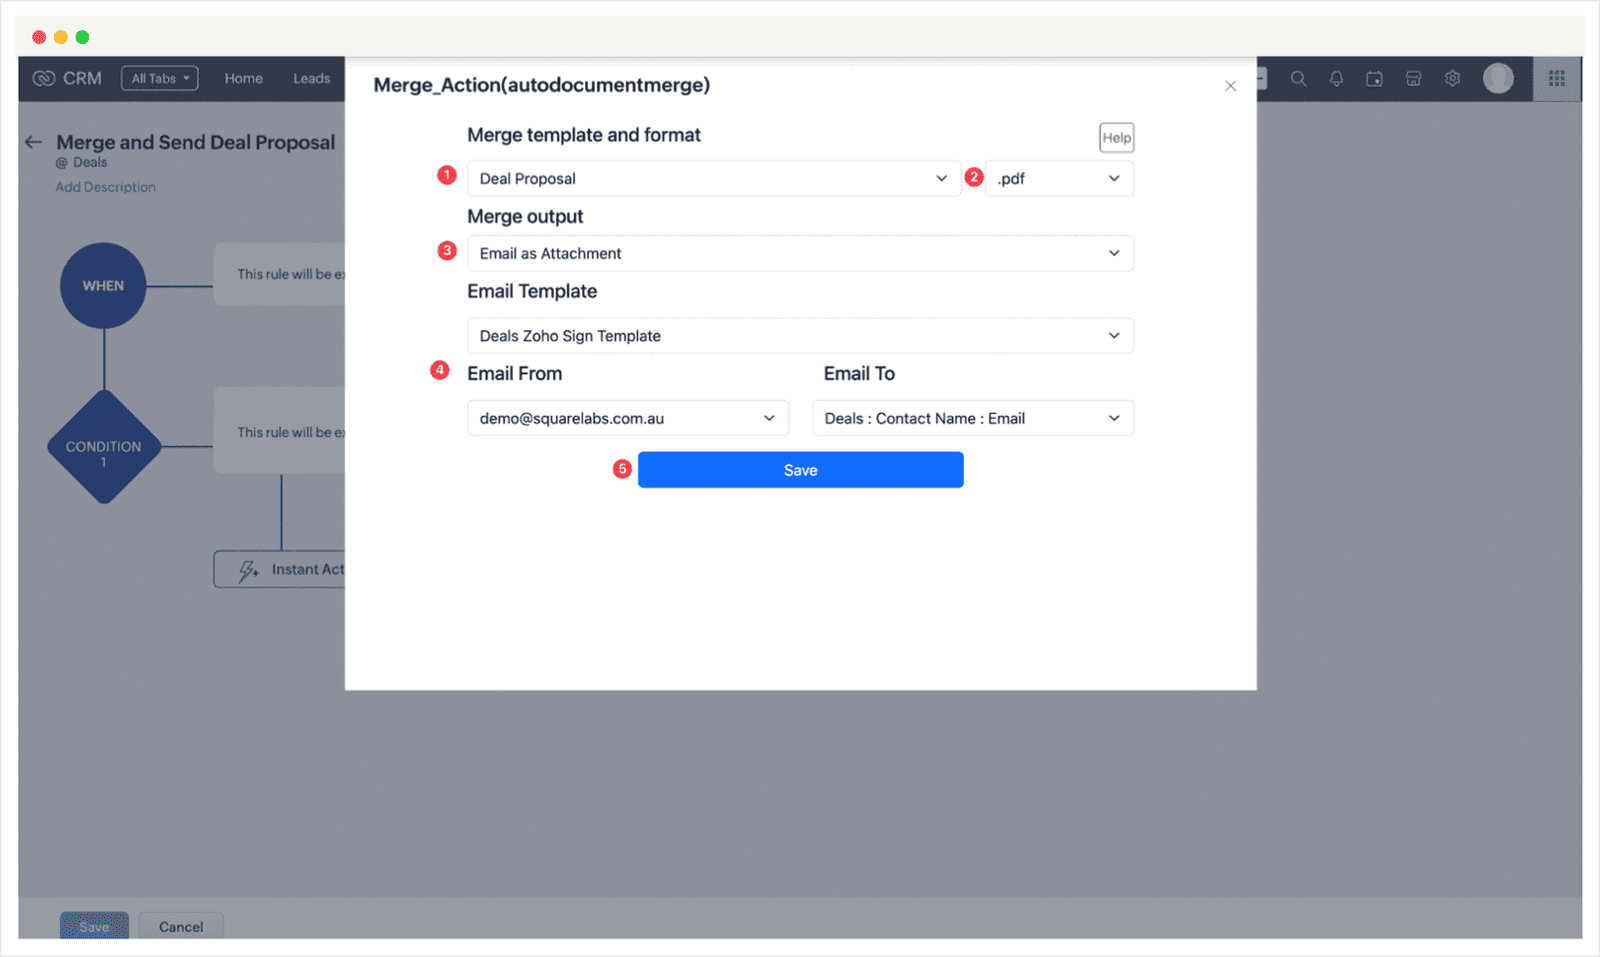Click the macOS green zoom dot
1600x957 pixels.
pyautogui.click(x=83, y=37)
